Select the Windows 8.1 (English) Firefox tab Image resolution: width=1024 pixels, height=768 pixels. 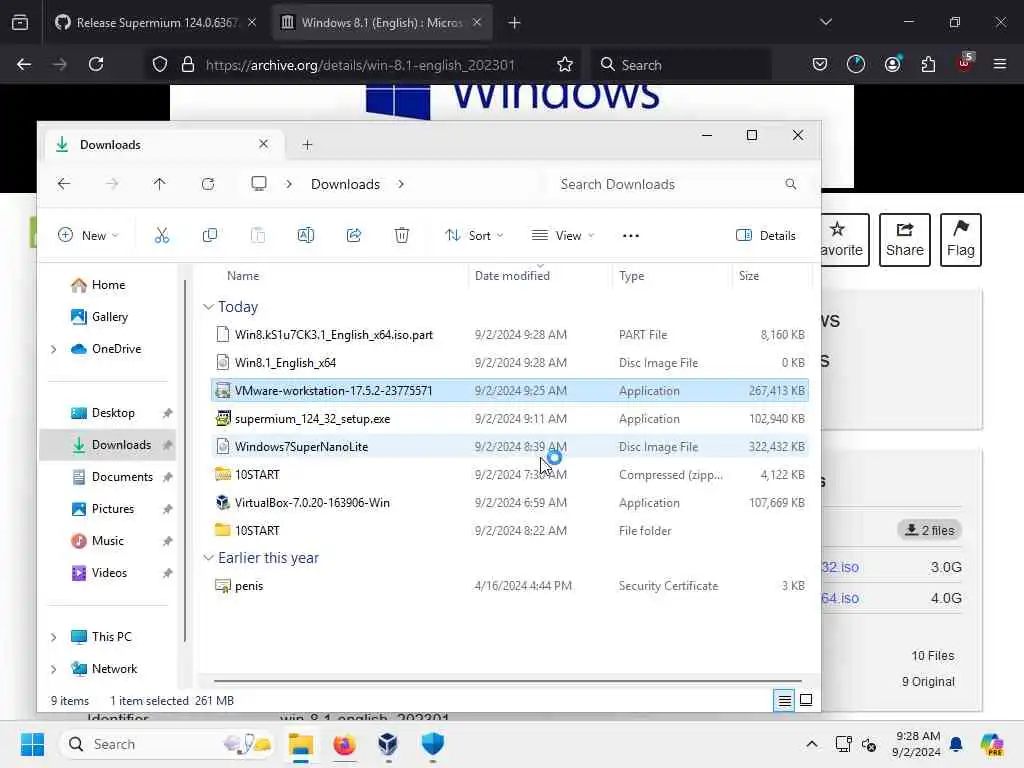383,23
